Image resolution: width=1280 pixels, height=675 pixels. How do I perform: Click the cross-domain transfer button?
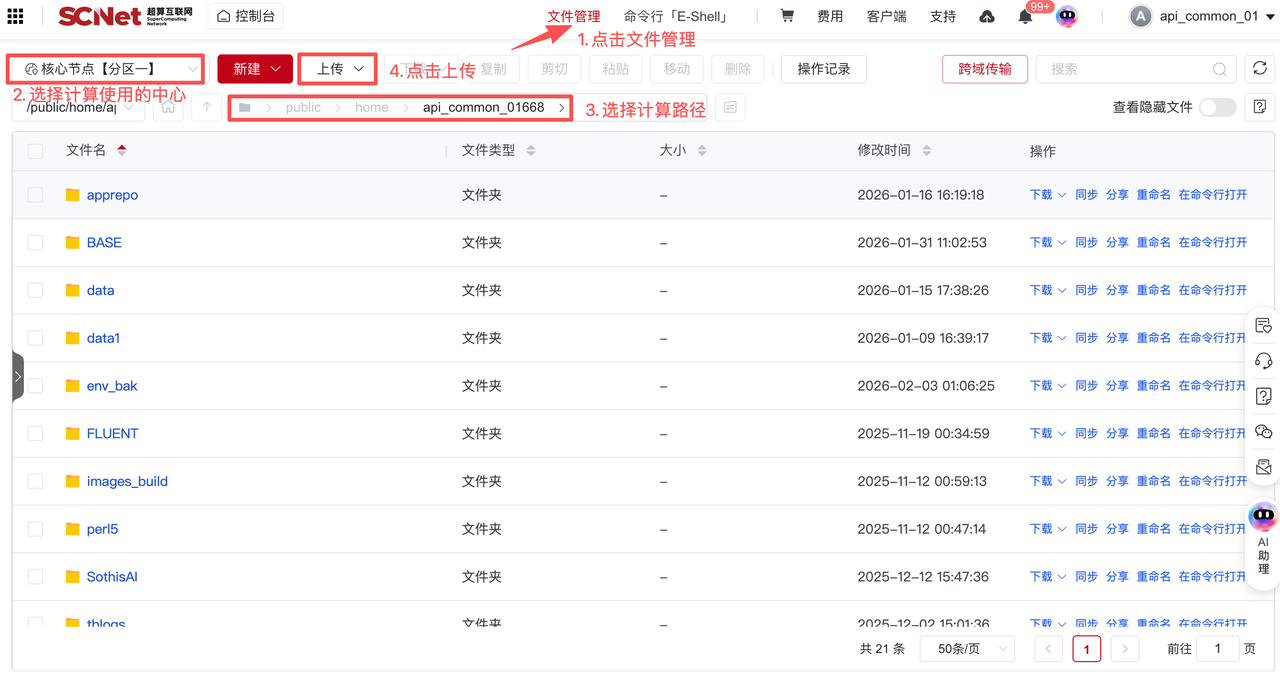(984, 69)
